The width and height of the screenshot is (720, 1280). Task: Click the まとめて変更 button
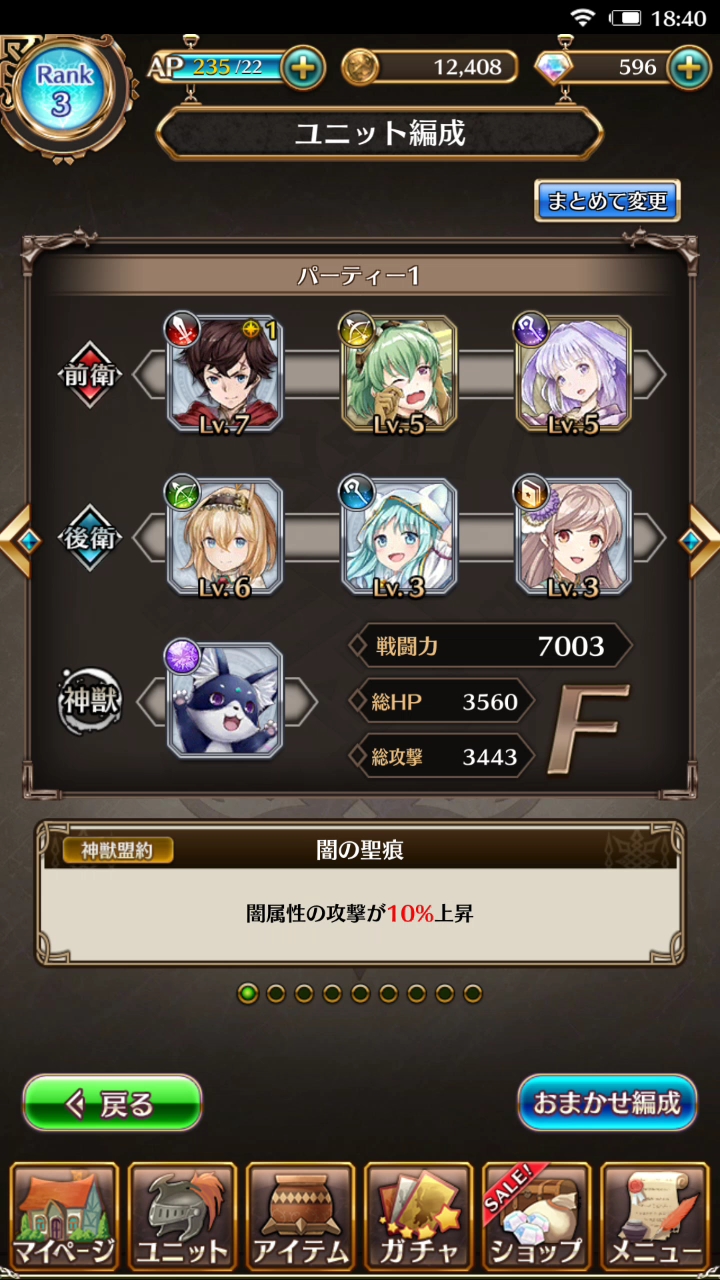[x=607, y=201]
